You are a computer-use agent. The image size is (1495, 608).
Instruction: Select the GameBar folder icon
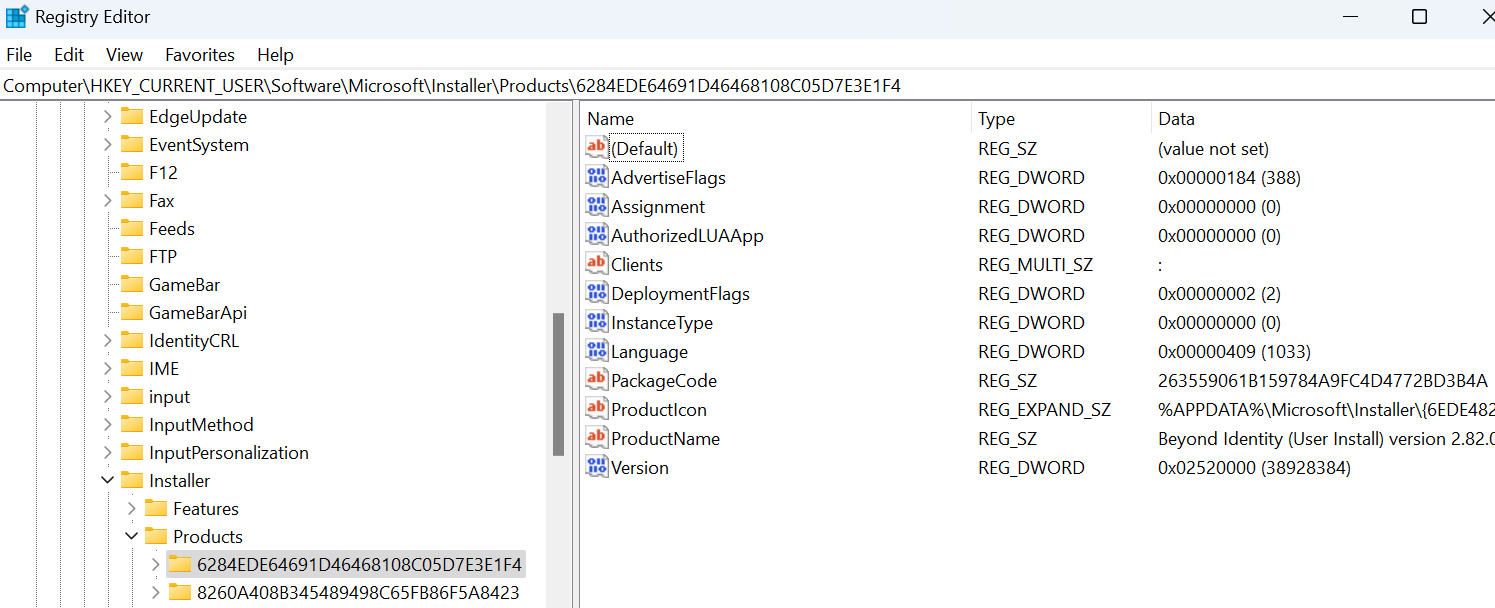[132, 285]
